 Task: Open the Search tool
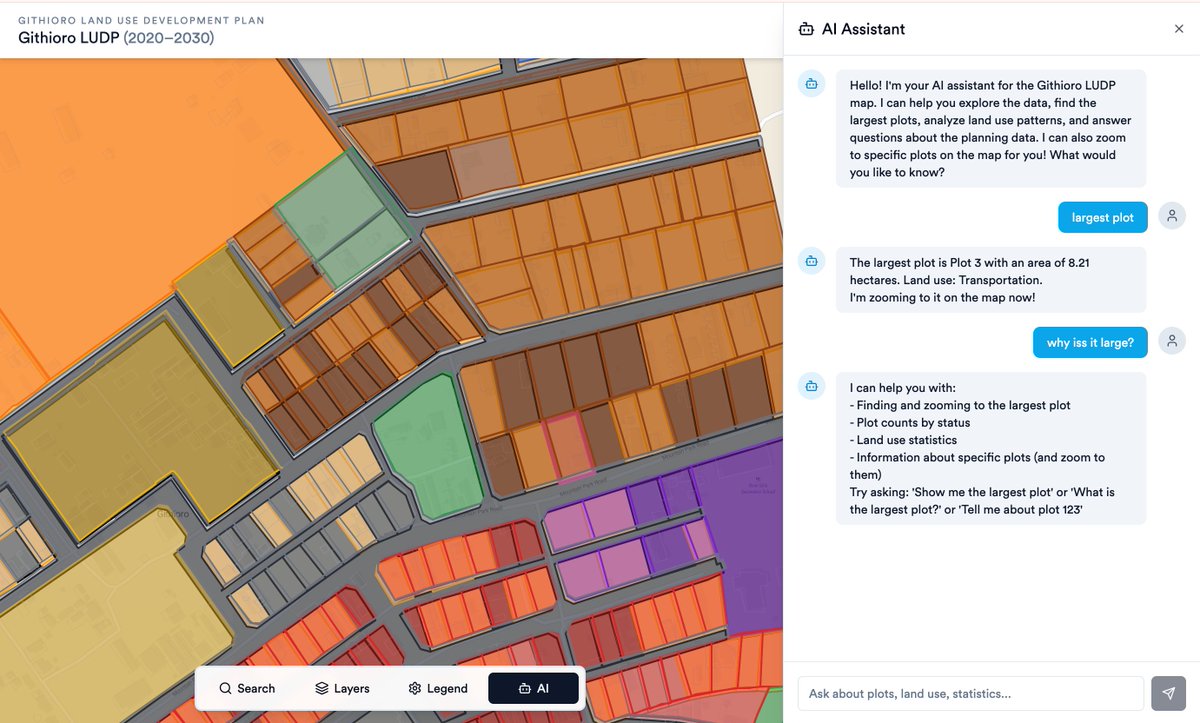point(247,688)
